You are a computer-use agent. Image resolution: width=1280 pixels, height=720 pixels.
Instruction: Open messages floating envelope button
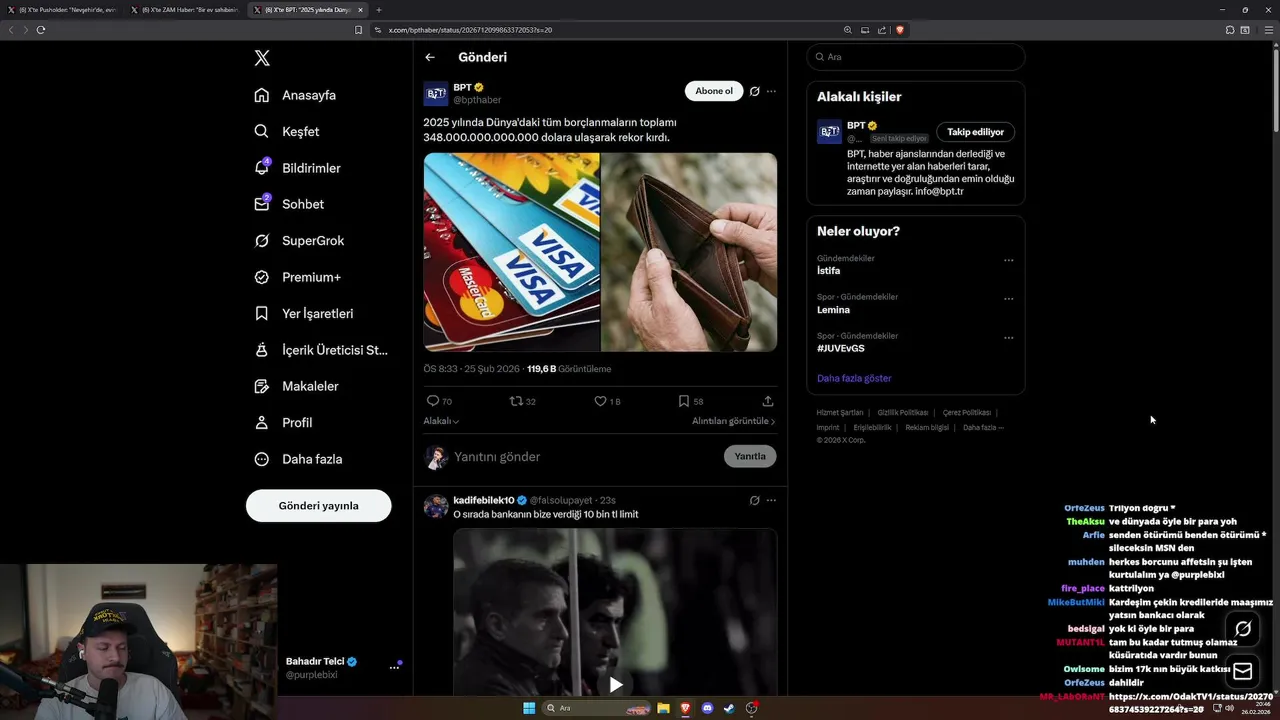tap(1243, 671)
